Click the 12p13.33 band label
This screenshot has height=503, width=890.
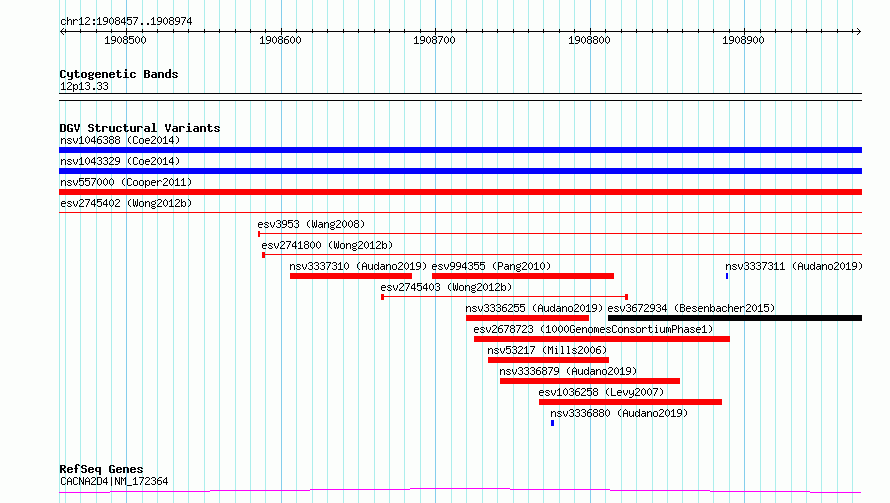tap(84, 86)
